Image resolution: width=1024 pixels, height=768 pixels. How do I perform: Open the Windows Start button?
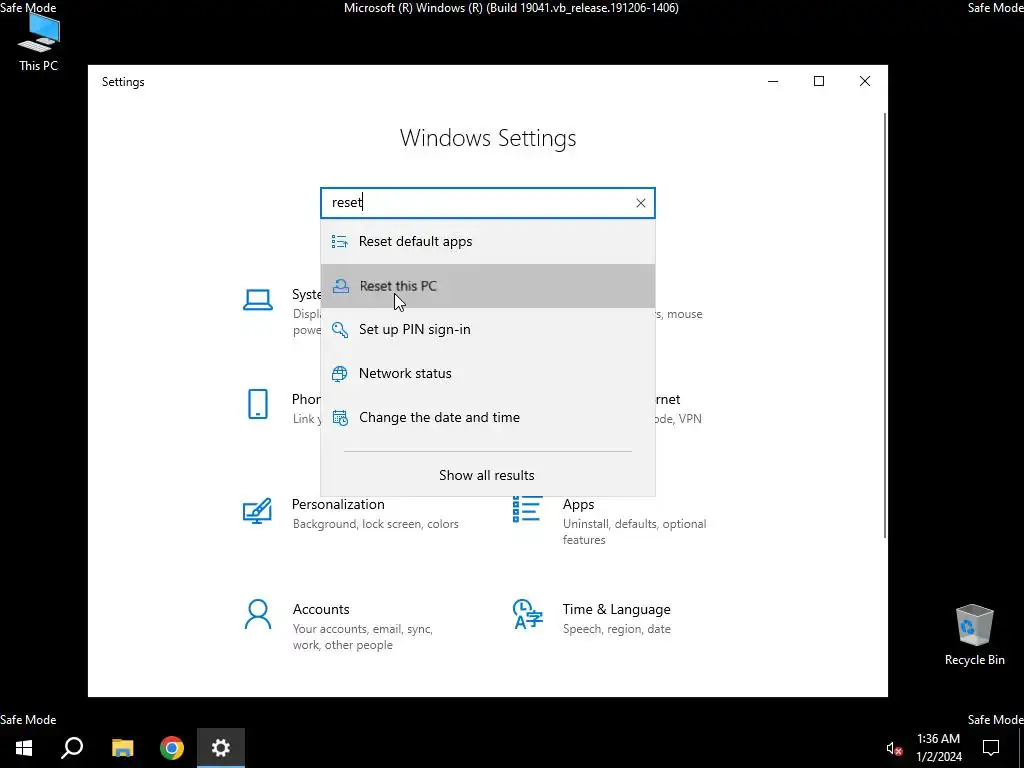24,748
